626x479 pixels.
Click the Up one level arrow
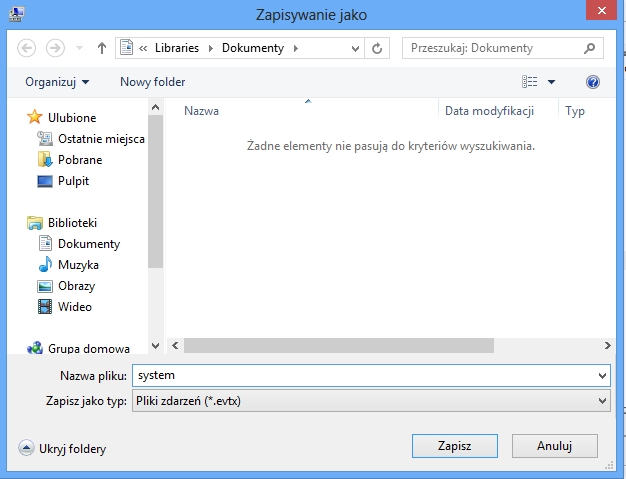101,48
